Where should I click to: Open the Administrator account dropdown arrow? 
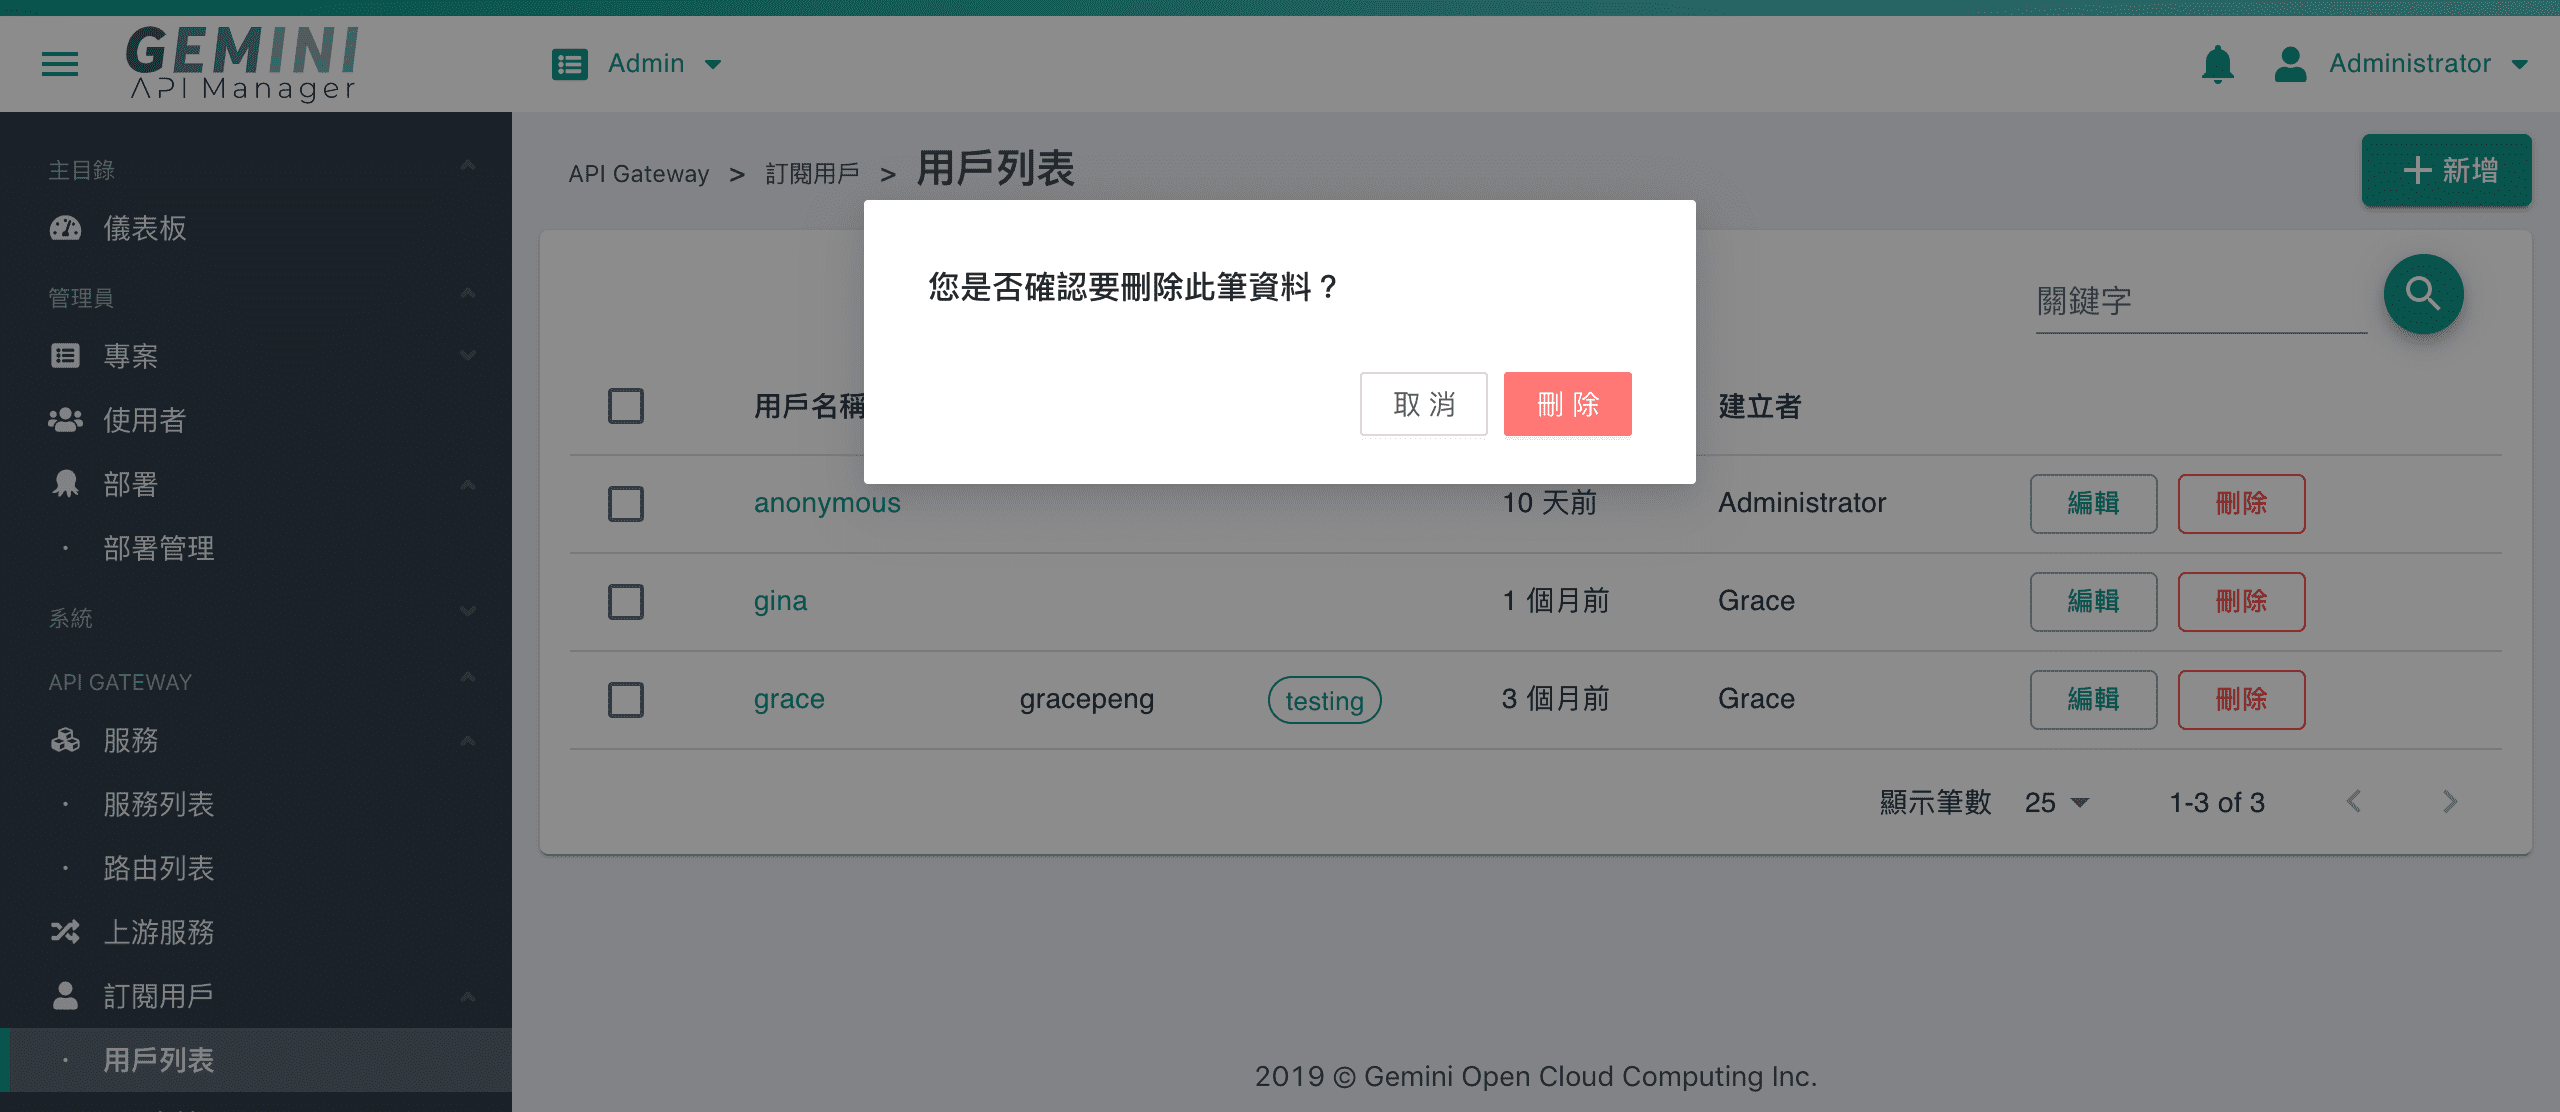point(2520,64)
